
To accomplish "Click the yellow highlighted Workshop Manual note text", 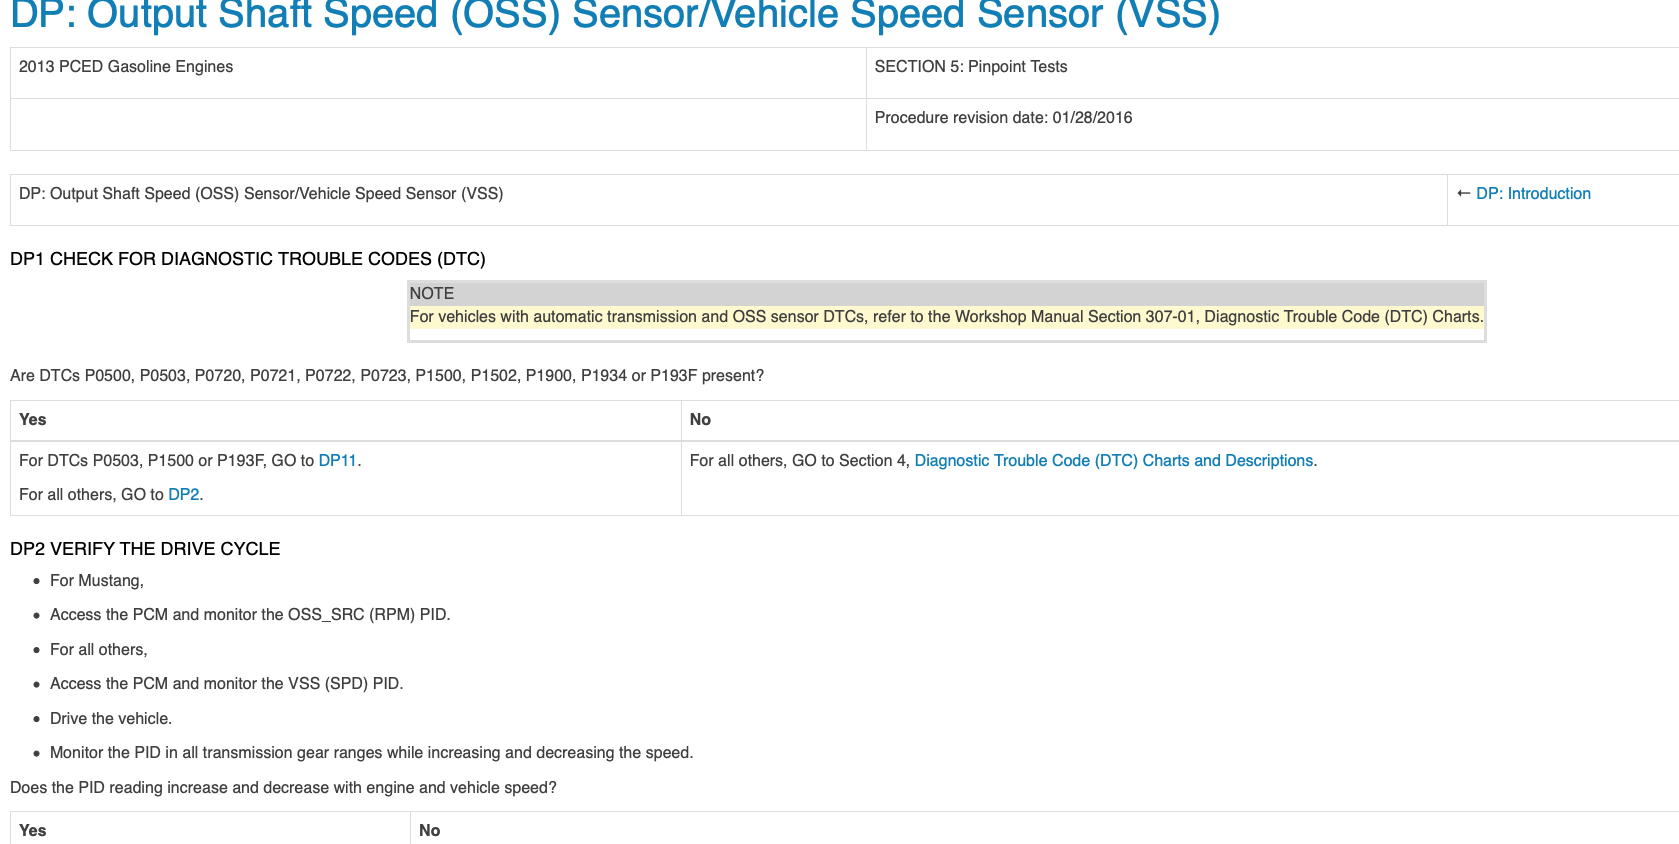I will tap(945, 317).
